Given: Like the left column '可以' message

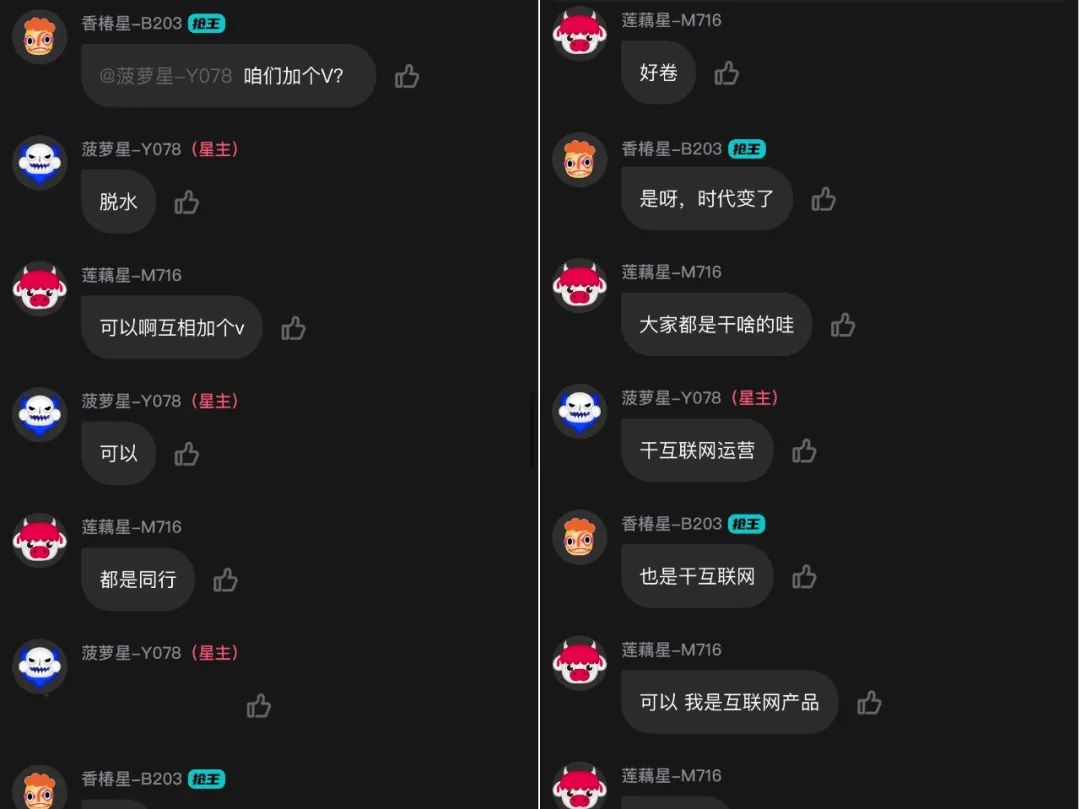Looking at the screenshot, I should 187,454.
